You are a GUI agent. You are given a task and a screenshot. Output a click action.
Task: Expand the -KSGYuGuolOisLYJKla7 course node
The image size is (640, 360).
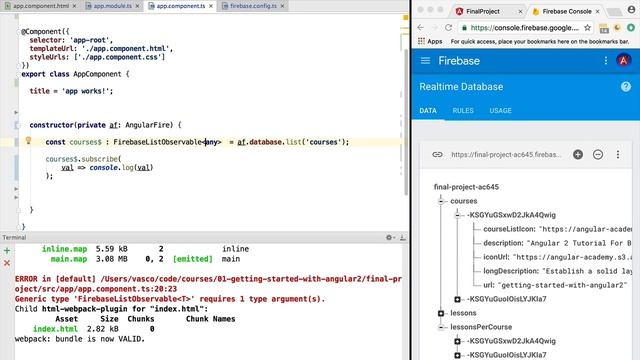pyautogui.click(x=458, y=299)
